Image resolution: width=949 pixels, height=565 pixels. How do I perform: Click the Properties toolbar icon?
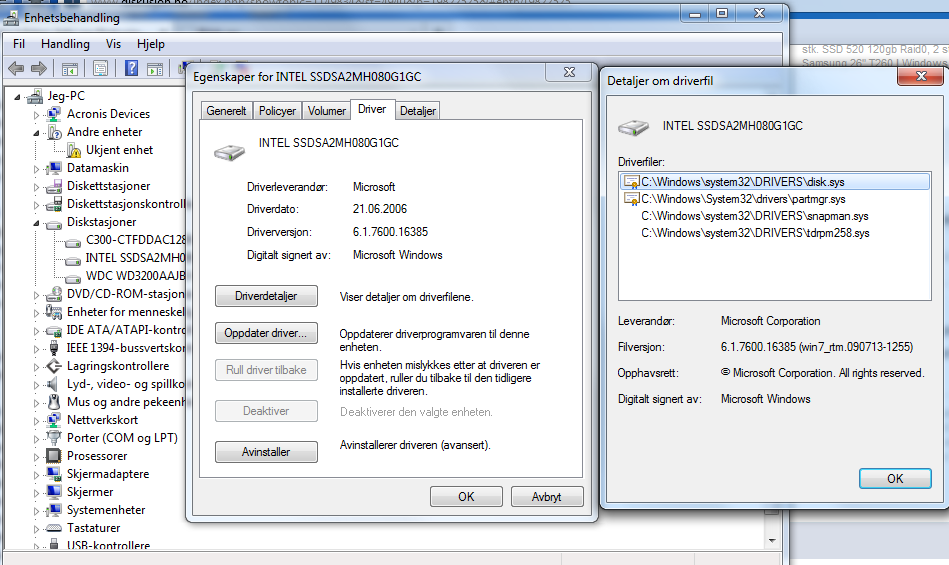tap(100, 69)
